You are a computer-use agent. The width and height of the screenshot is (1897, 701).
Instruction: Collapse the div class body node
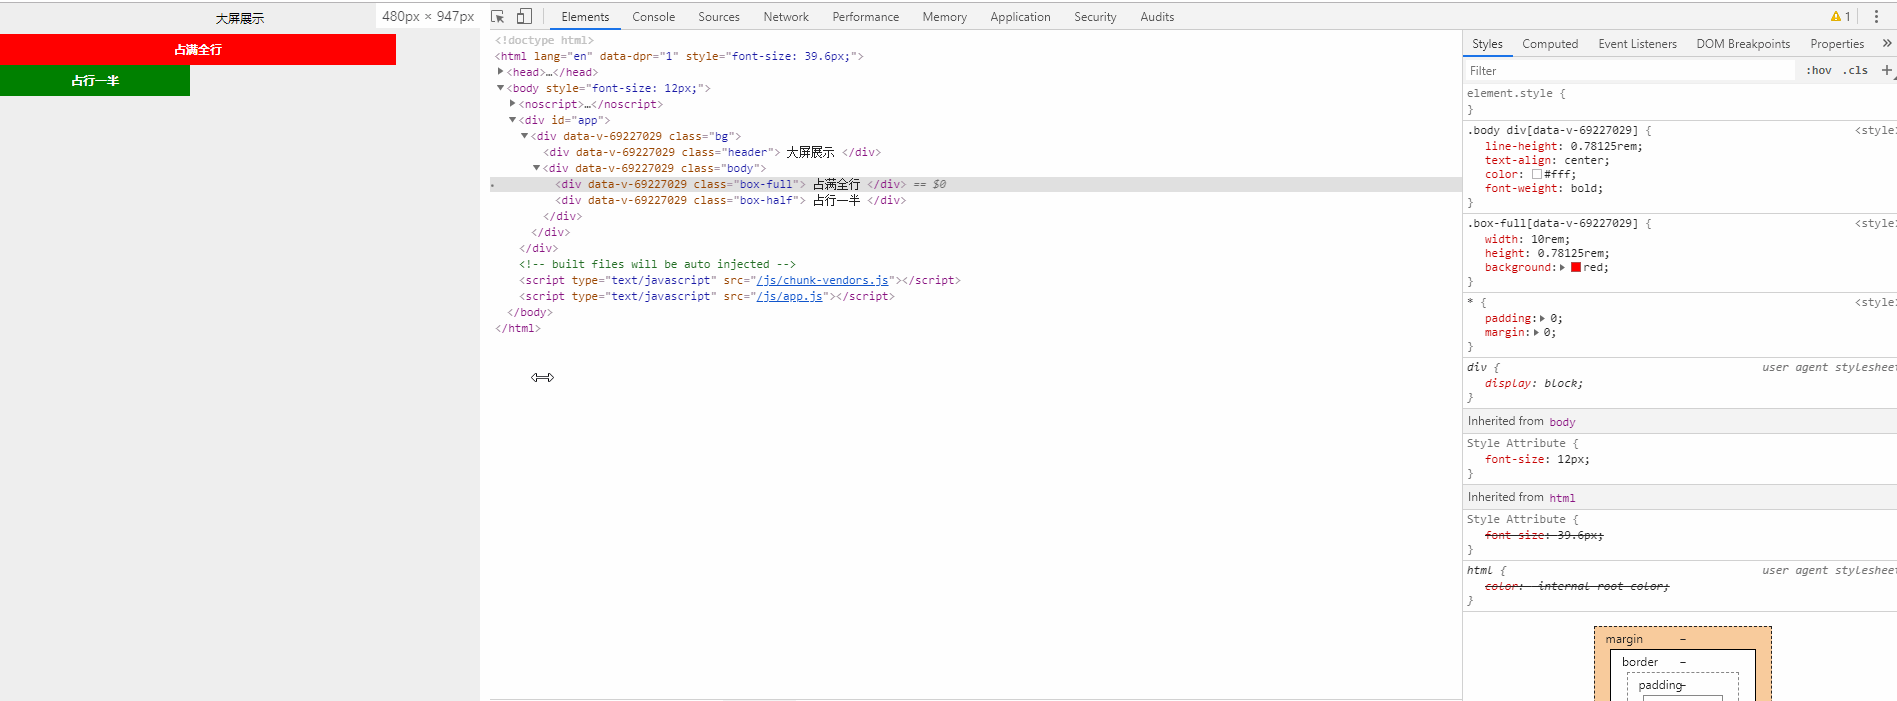536,168
